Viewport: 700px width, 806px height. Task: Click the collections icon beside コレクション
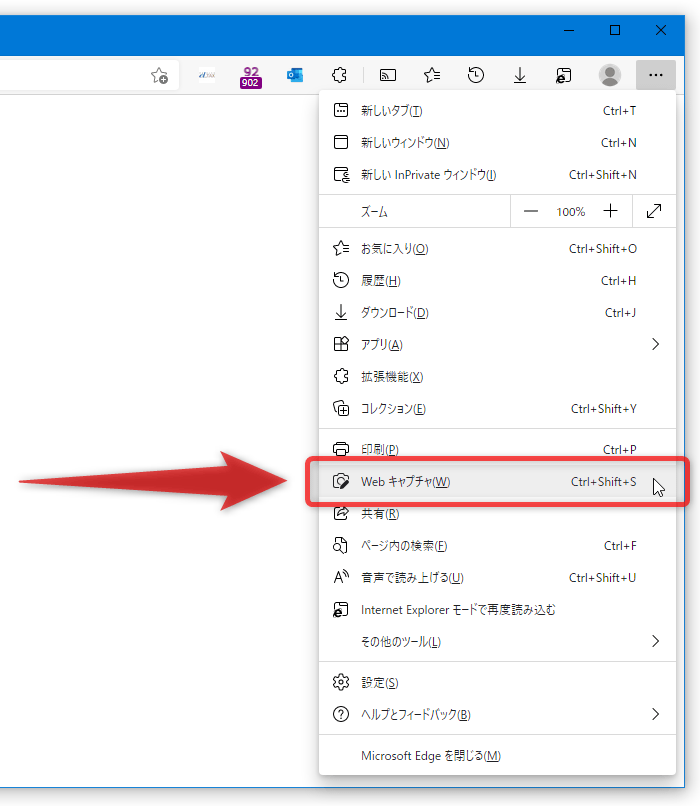pyautogui.click(x=341, y=409)
